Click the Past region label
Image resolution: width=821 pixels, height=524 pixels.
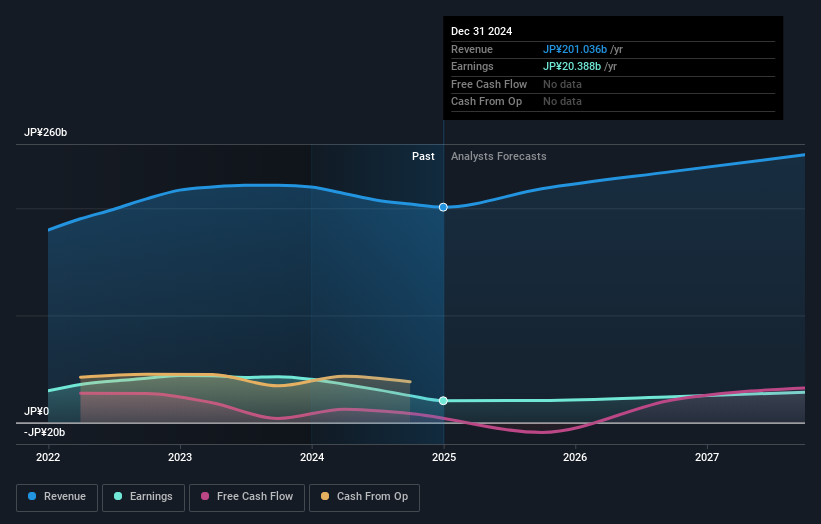[423, 157]
